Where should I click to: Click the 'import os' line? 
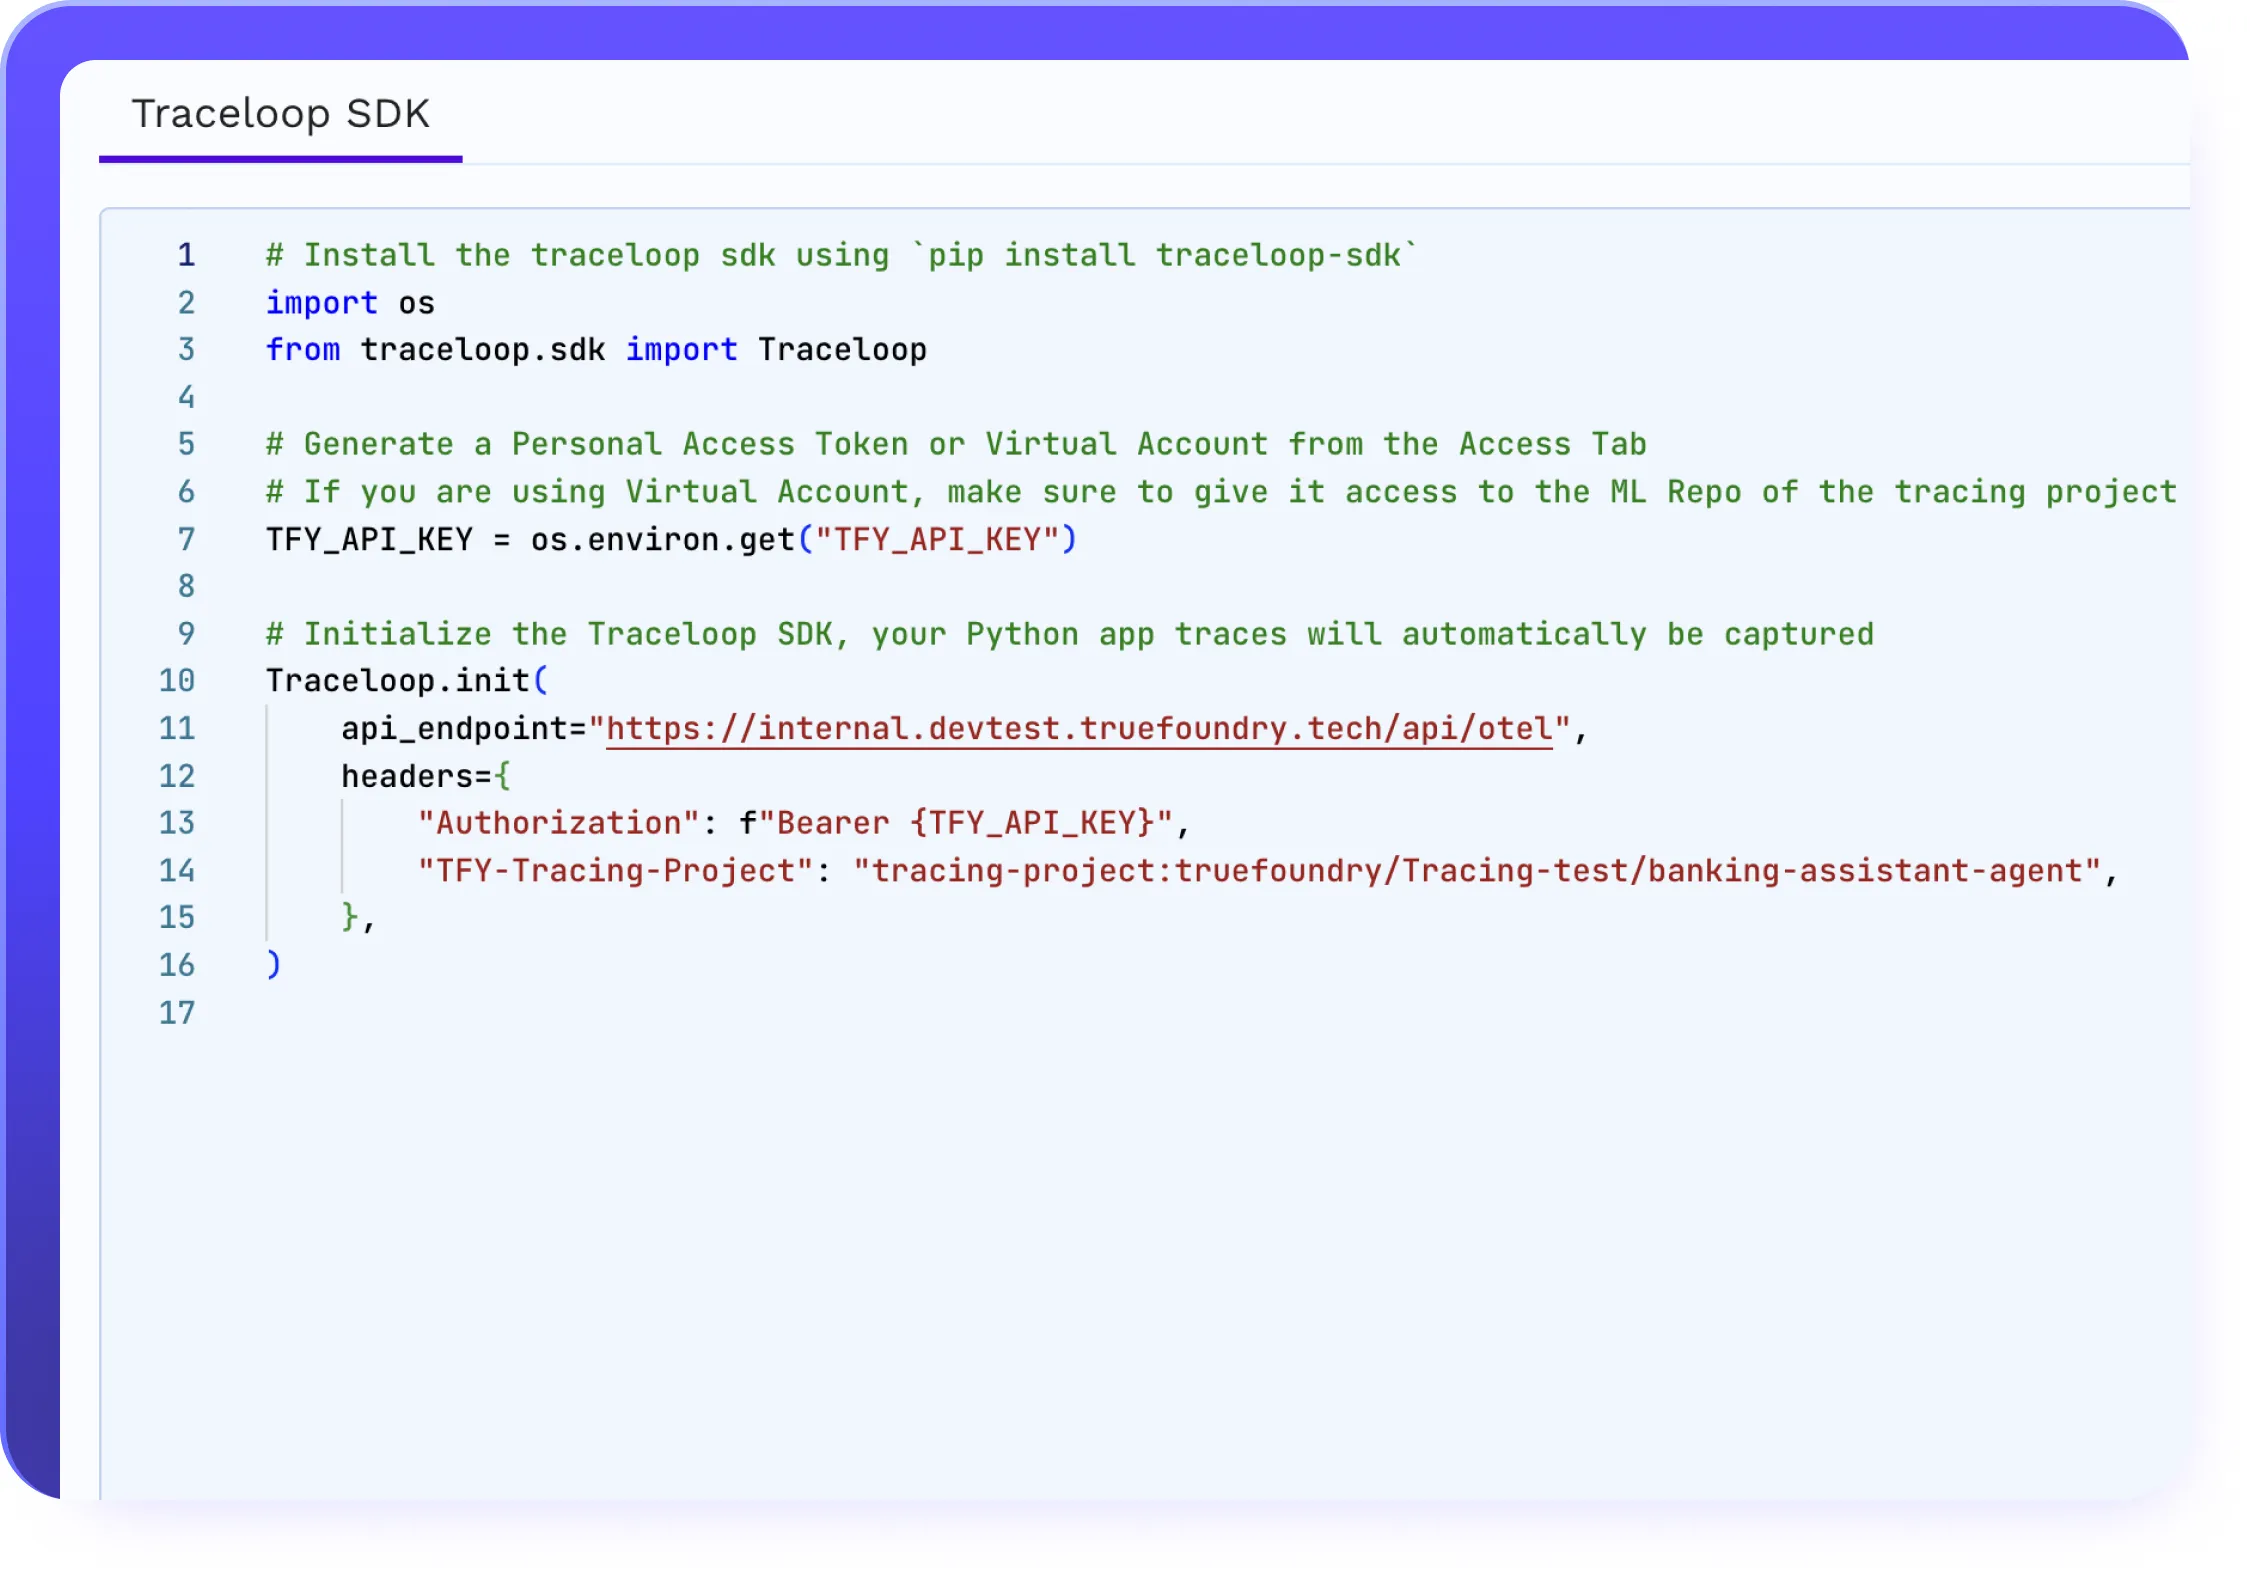click(350, 303)
